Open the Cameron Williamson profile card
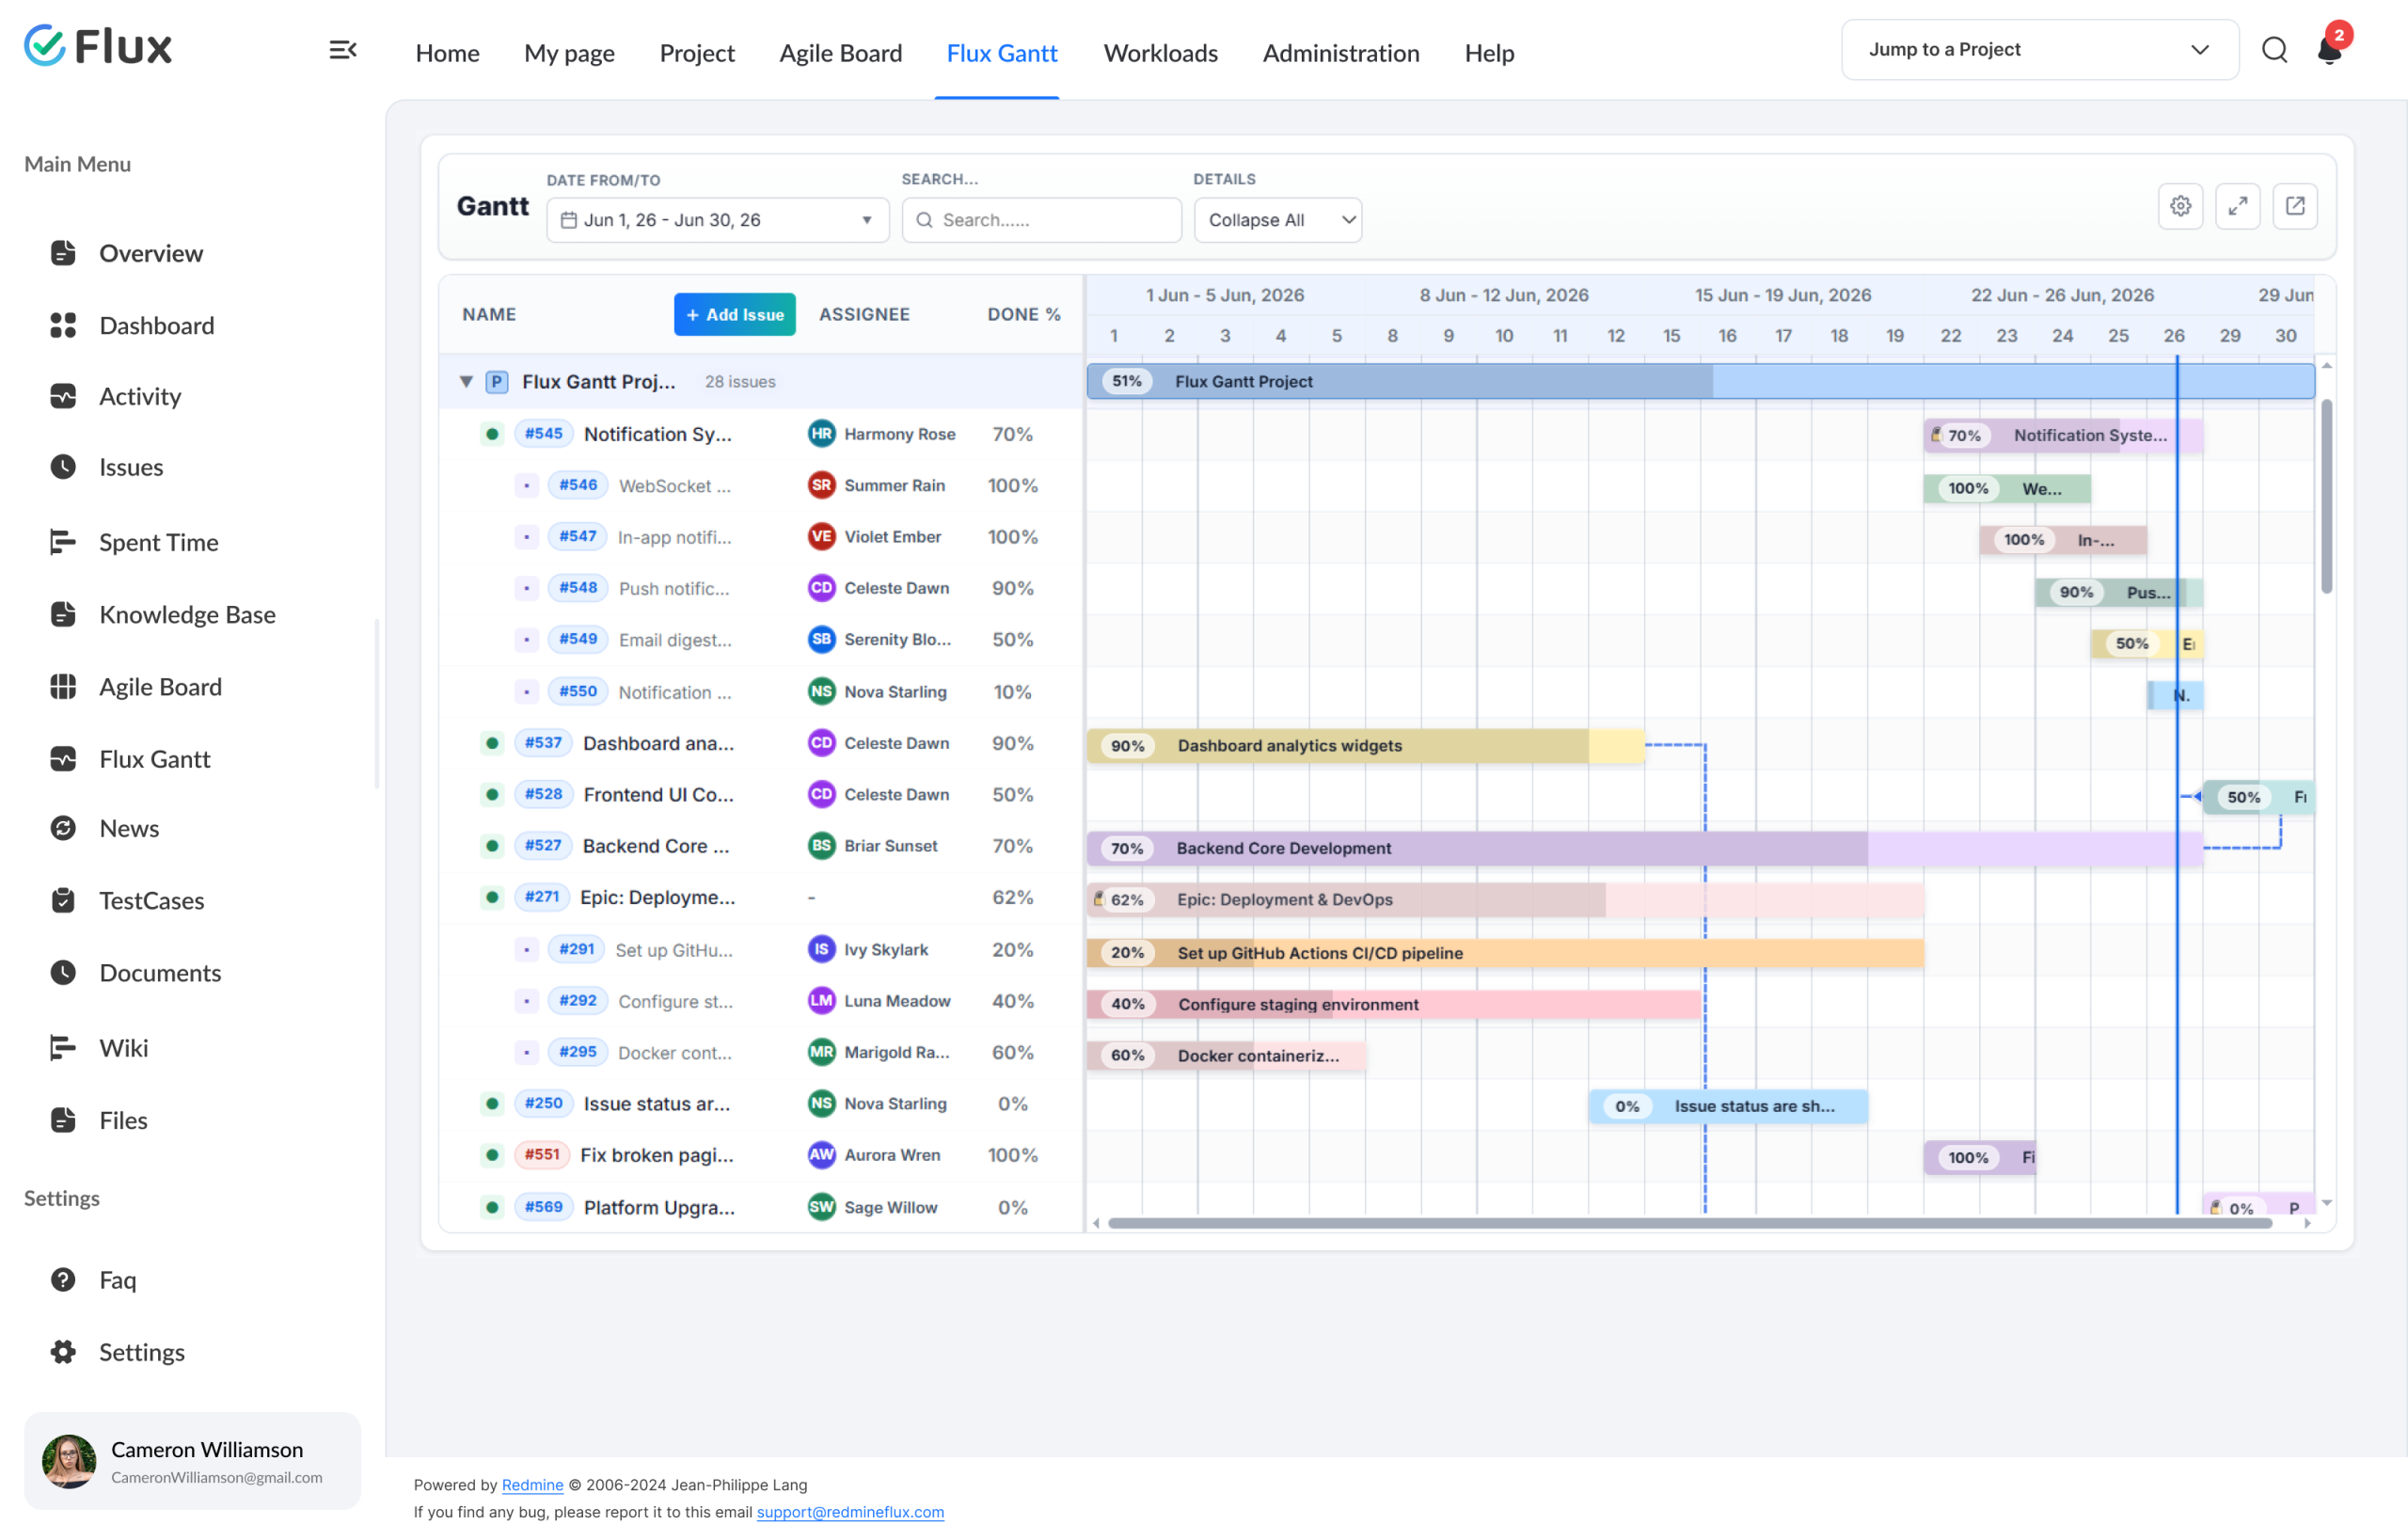Screen dimensions: 2408x1540 click(192, 1460)
